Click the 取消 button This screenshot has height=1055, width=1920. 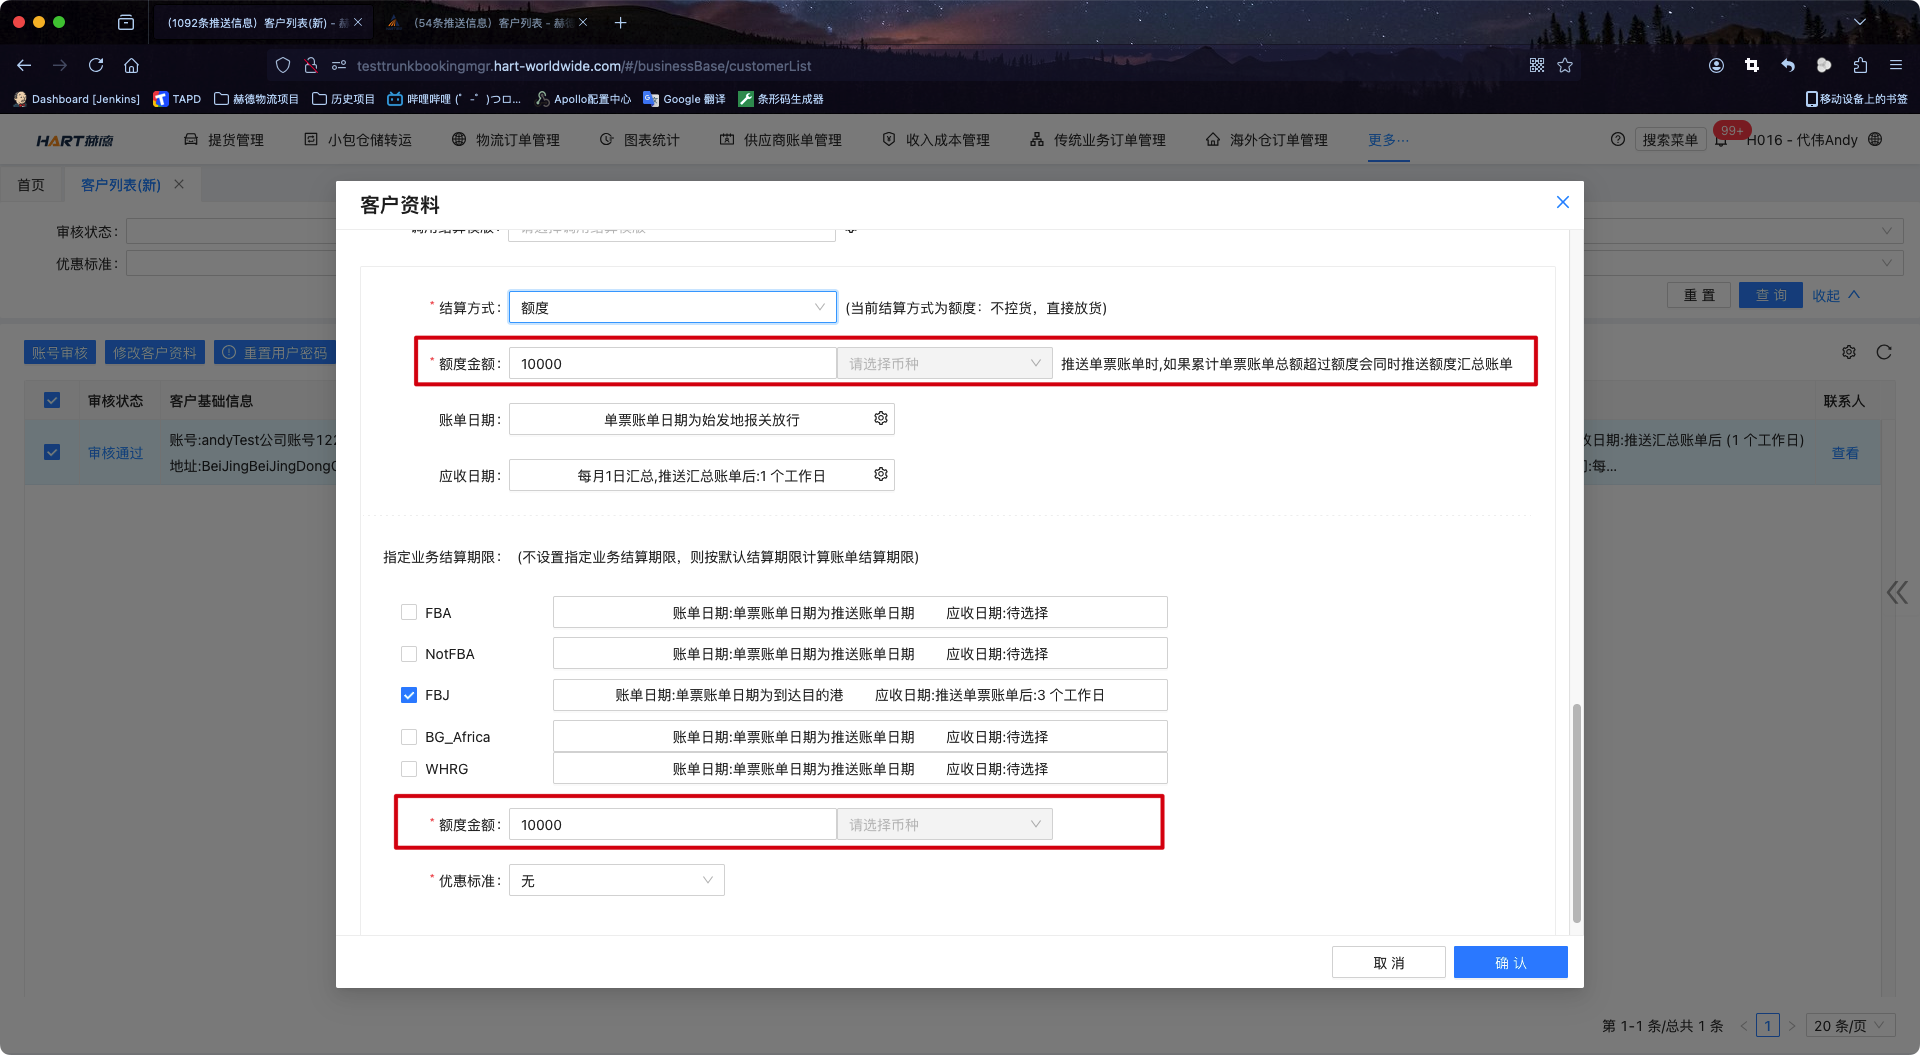point(1388,962)
